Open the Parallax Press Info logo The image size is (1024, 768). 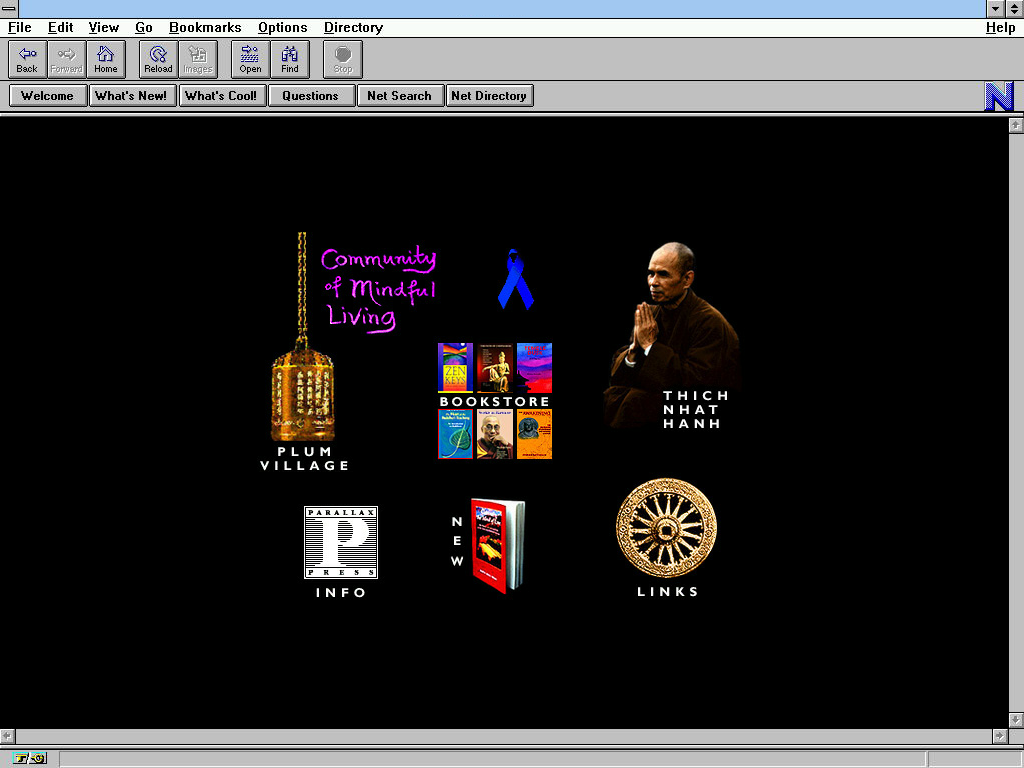coord(341,543)
